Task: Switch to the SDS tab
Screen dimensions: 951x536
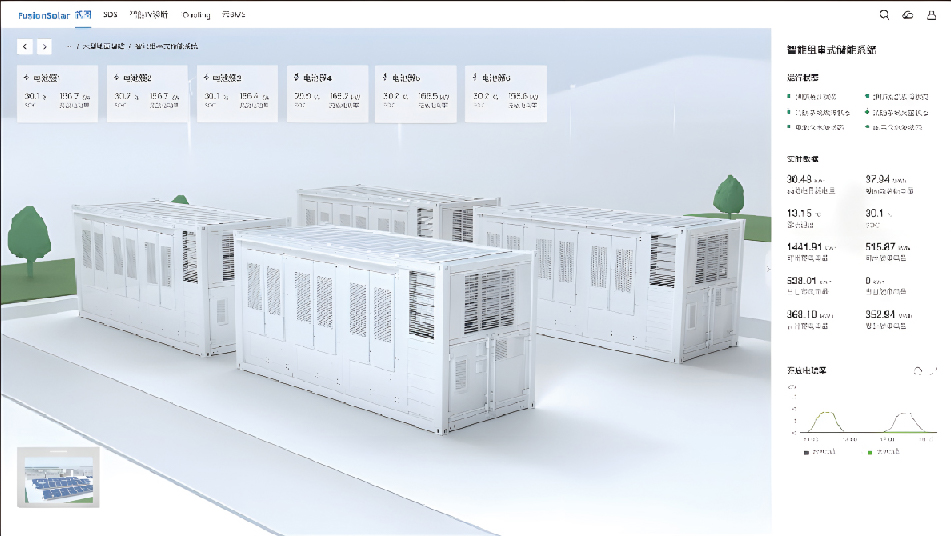Action: click(110, 15)
